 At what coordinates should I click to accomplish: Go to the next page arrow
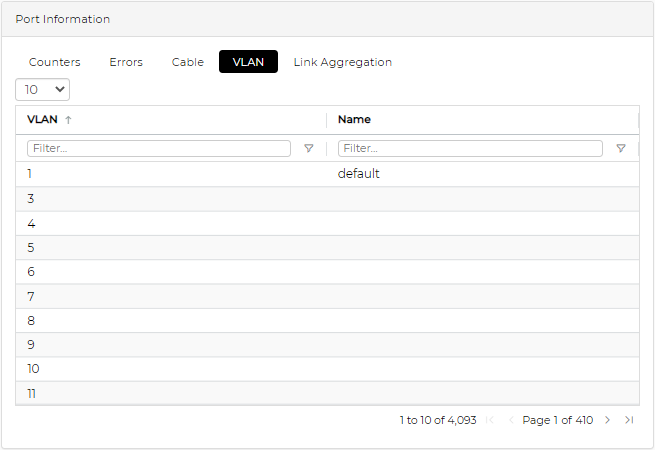pyautogui.click(x=607, y=420)
